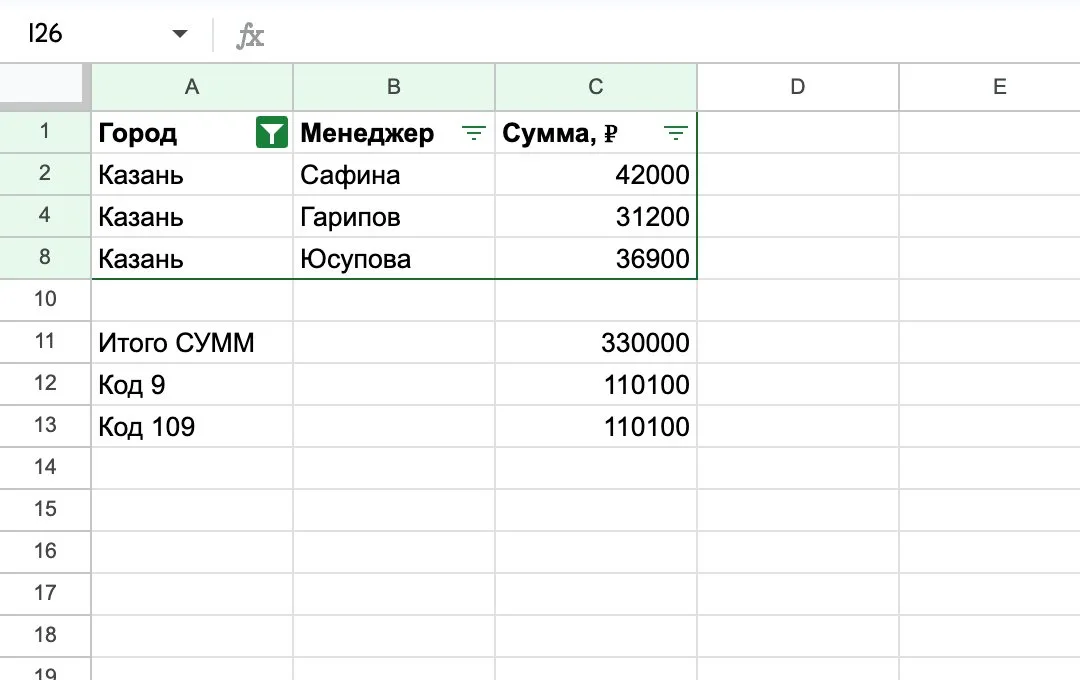Select row 1 header
This screenshot has width=1080, height=680.
45,132
